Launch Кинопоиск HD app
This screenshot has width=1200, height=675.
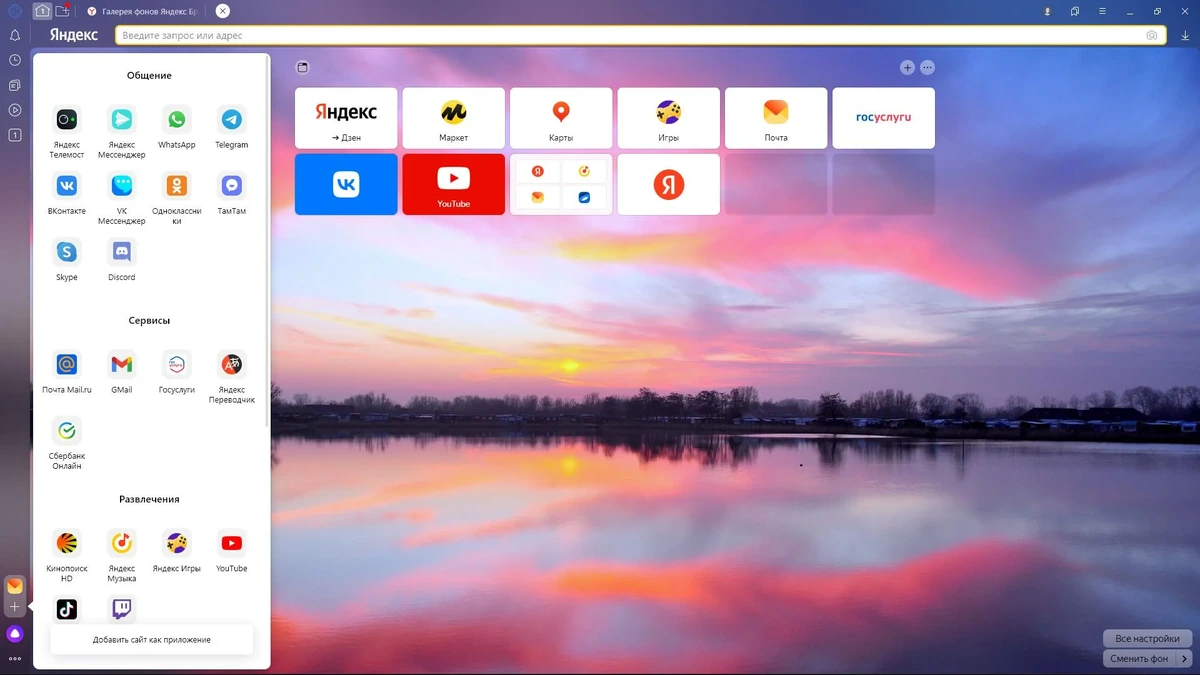tap(67, 543)
